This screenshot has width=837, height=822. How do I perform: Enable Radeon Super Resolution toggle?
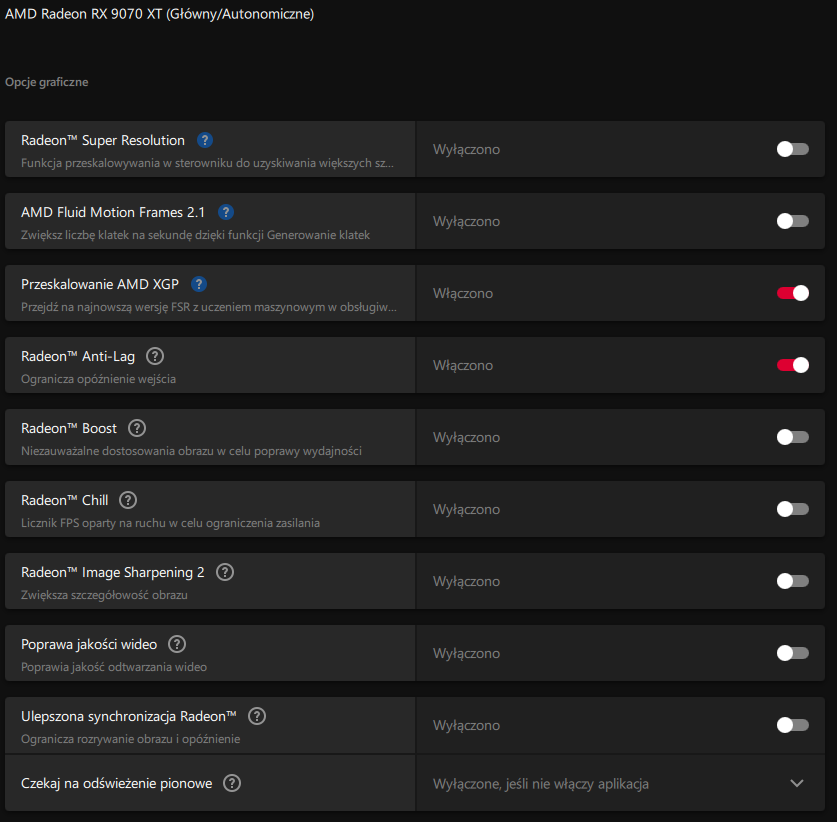click(792, 149)
